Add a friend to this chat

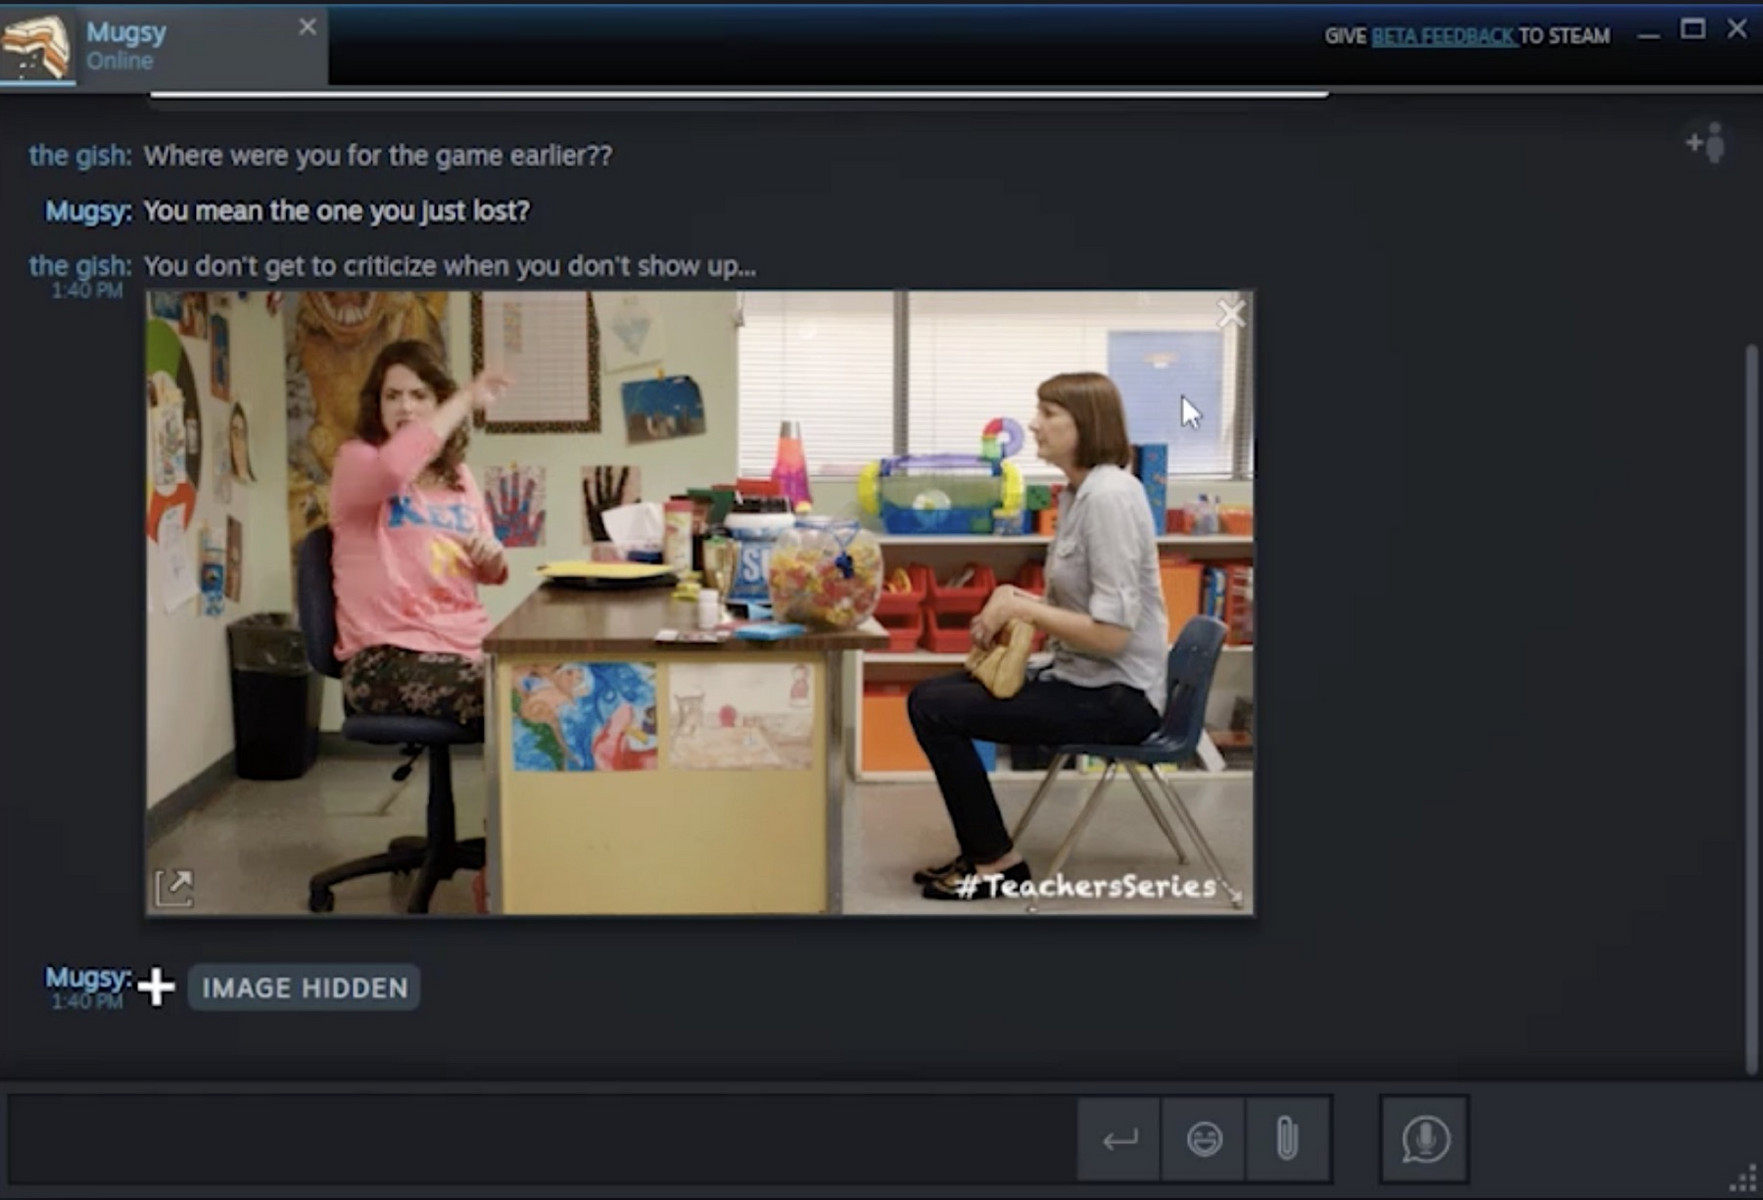(x=1706, y=143)
